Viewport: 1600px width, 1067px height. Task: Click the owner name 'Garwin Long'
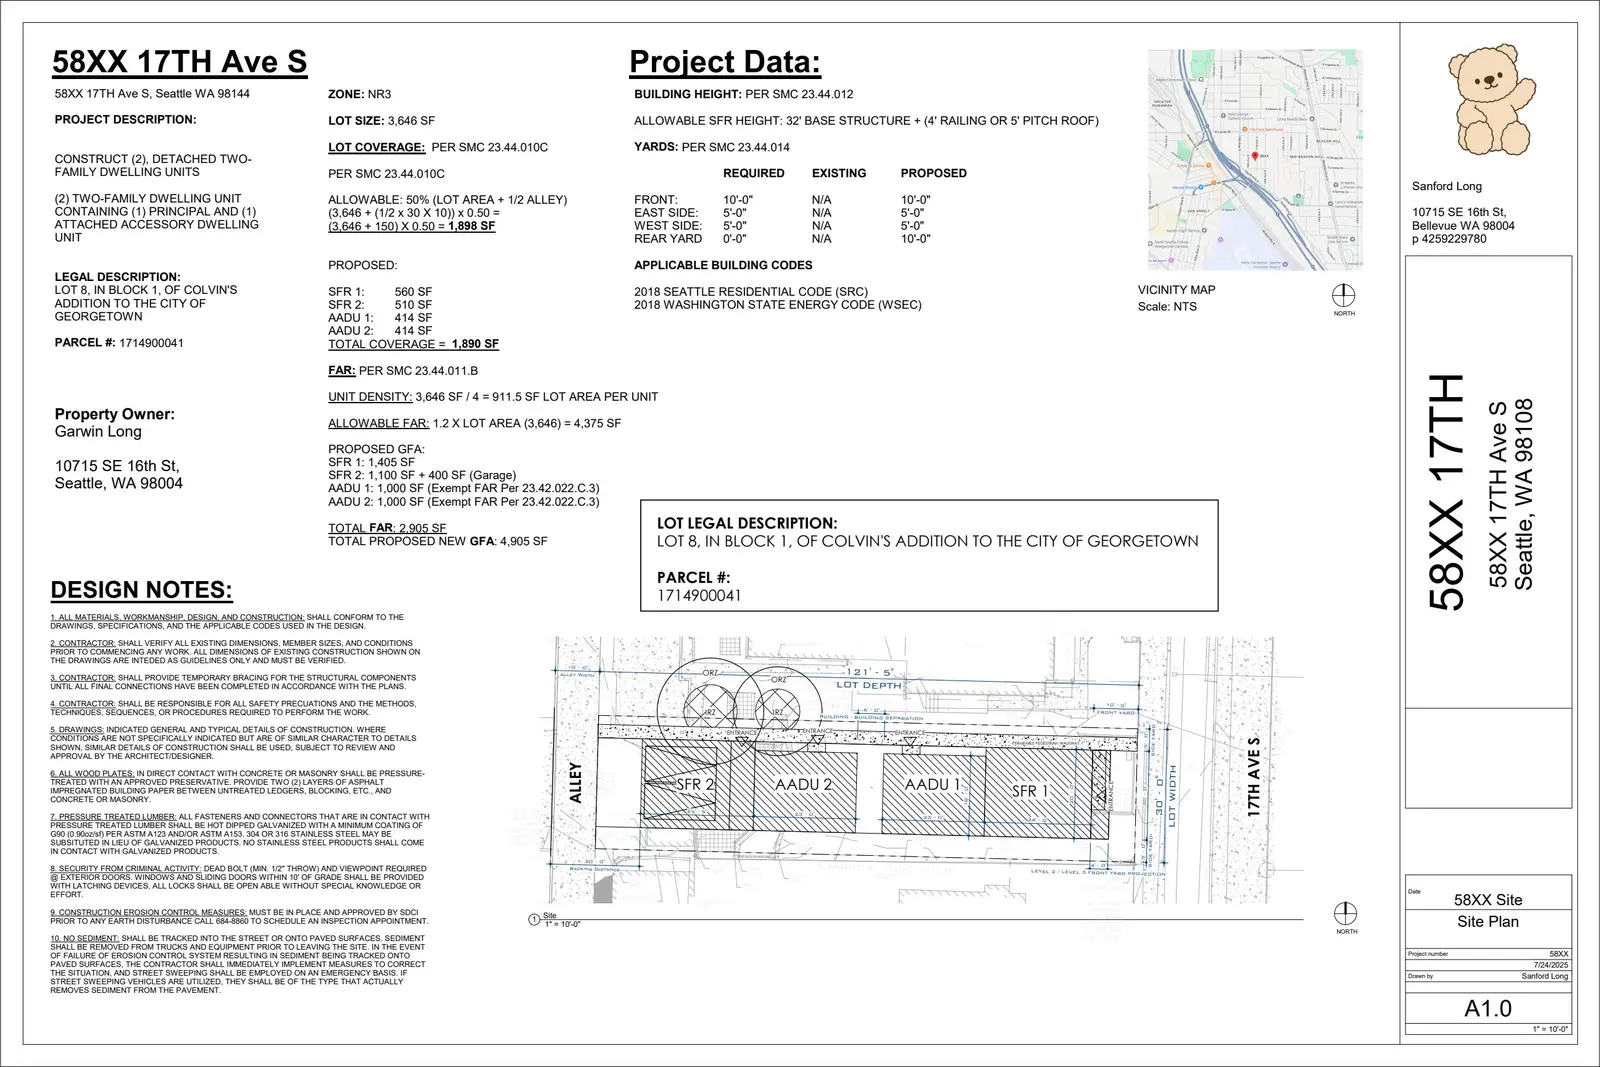[98, 432]
